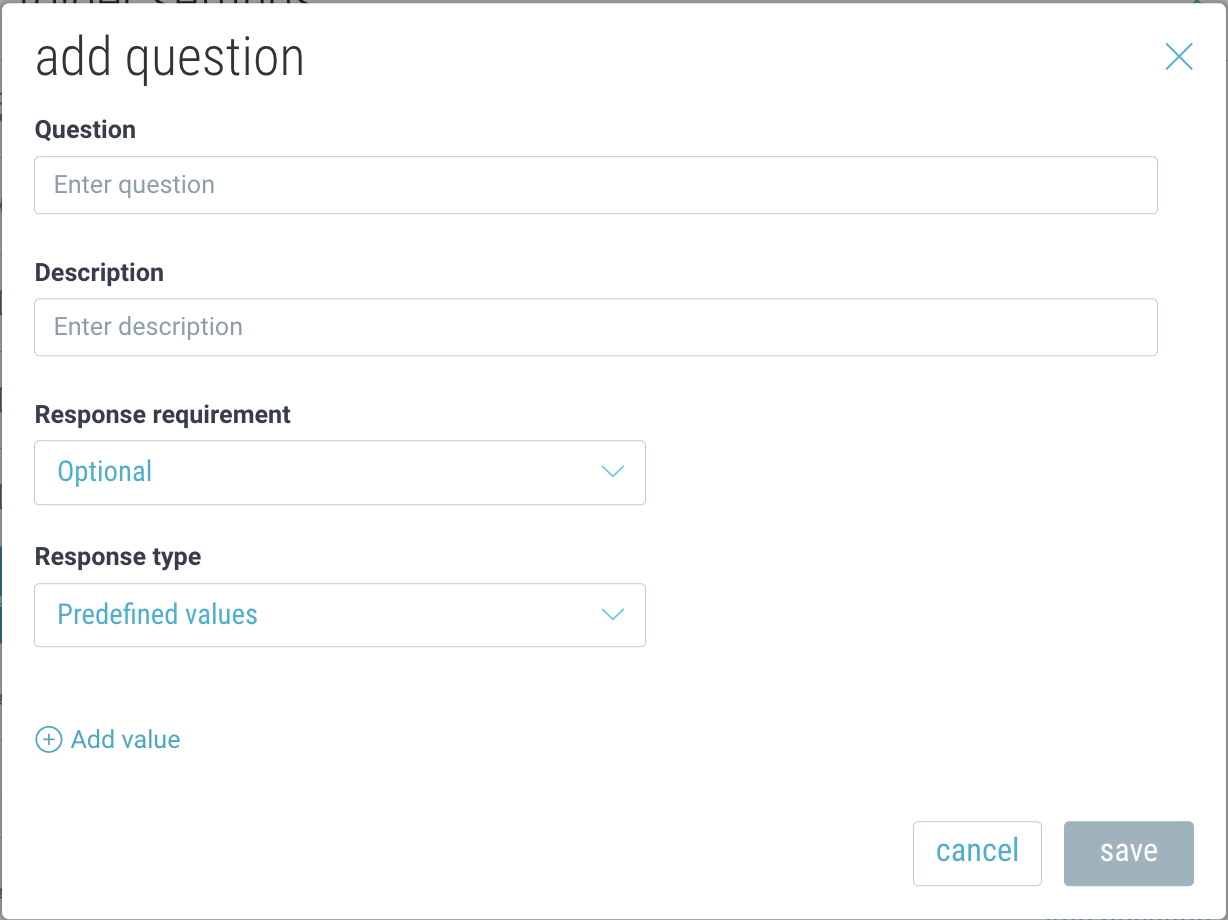
Task: Click the Response requirement label
Action: click(162, 414)
